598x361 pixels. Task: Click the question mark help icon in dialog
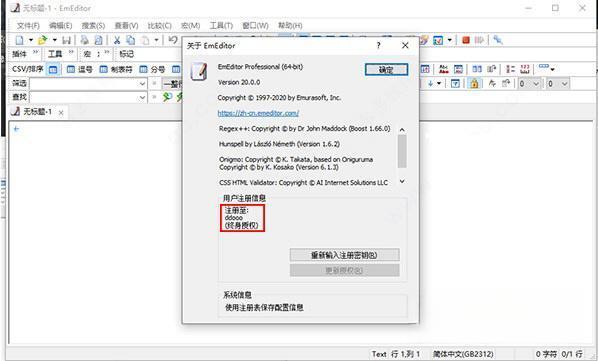[x=378, y=46]
